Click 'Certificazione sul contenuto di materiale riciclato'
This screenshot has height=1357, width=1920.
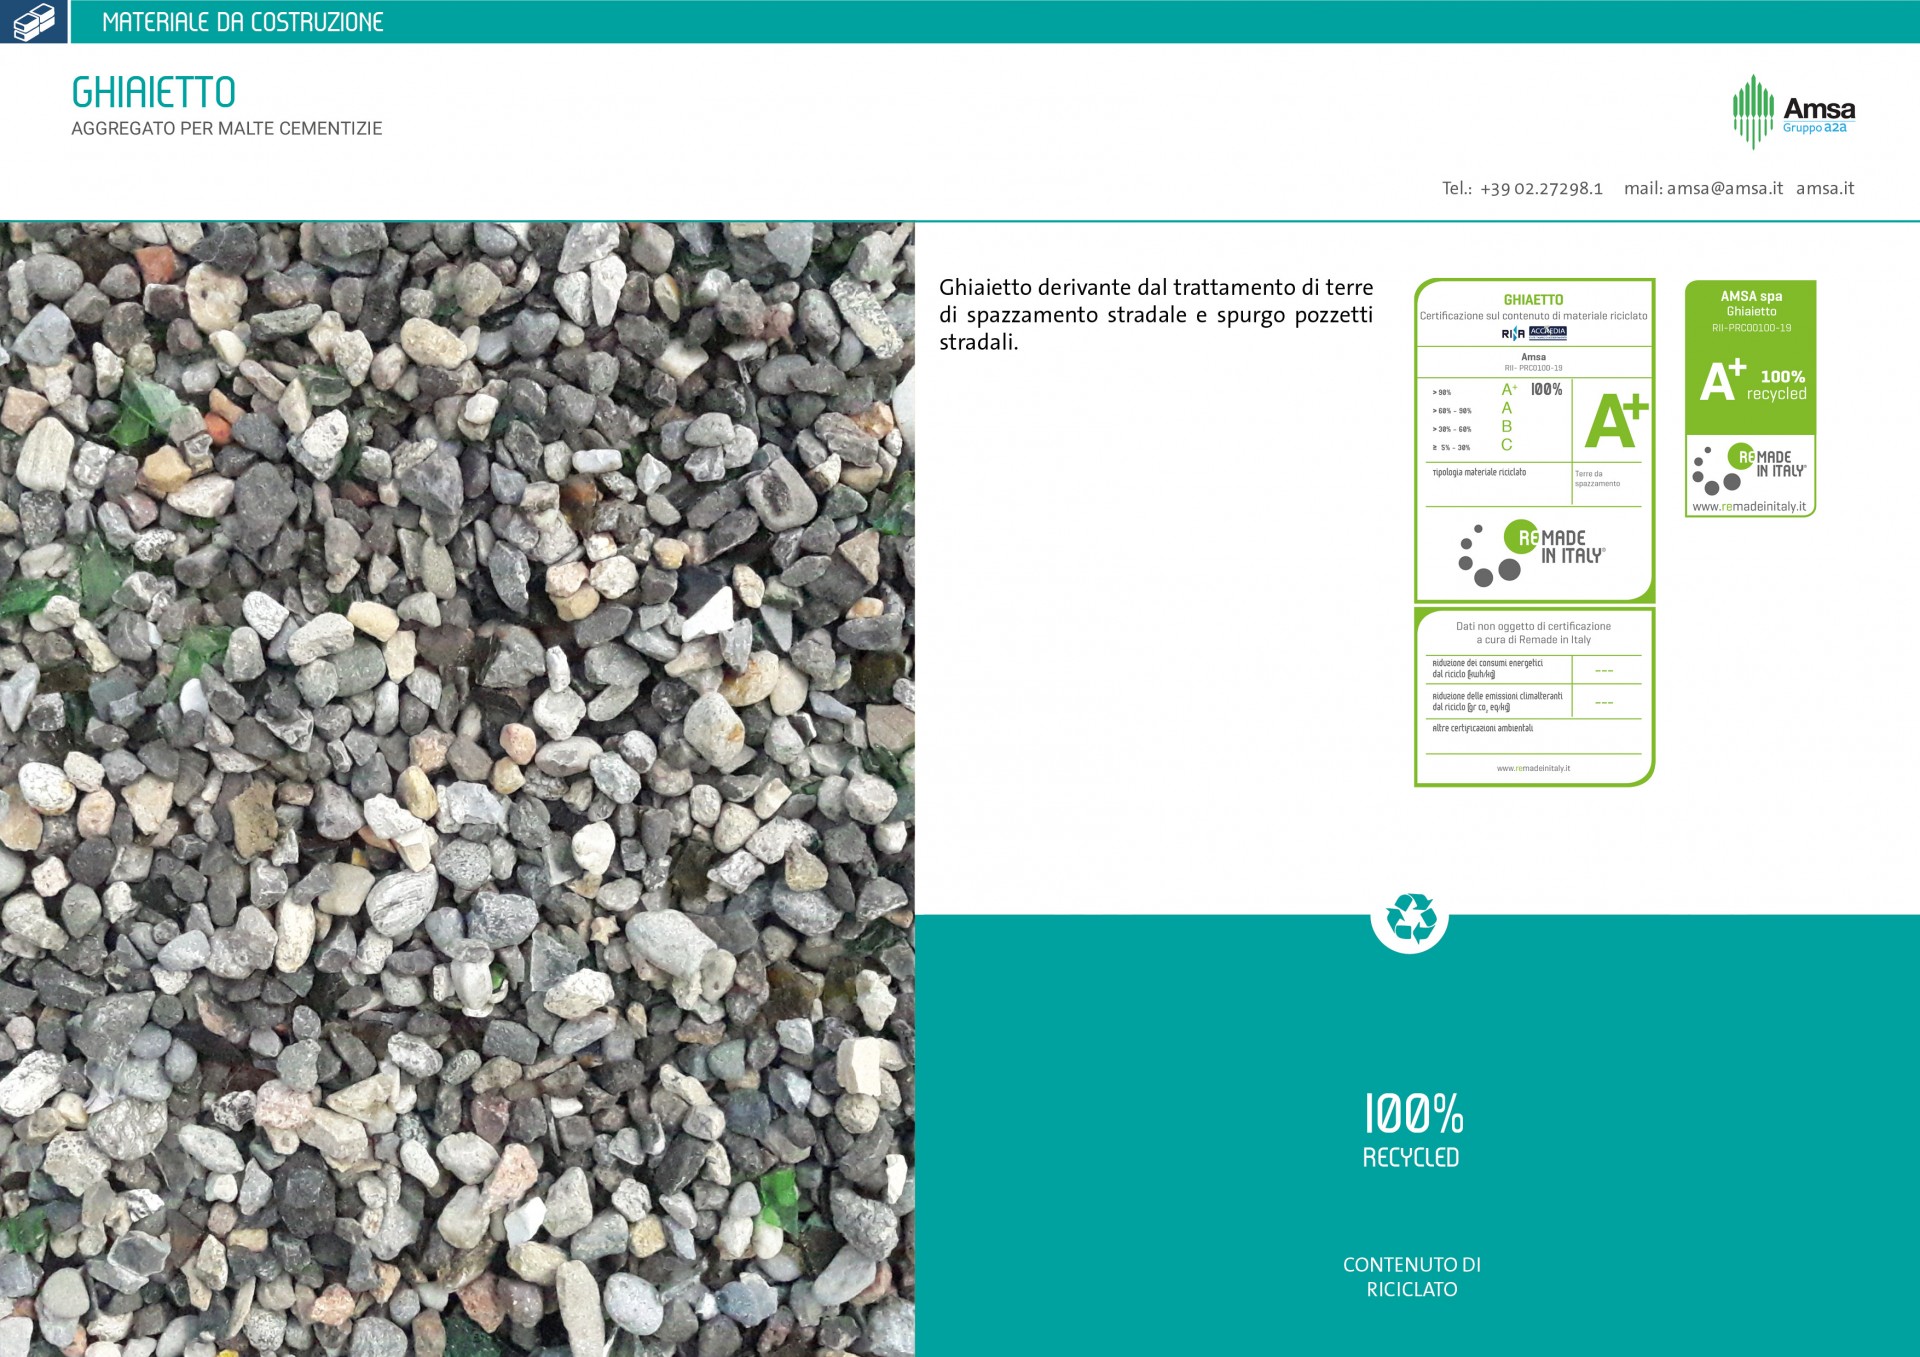pos(1533,316)
